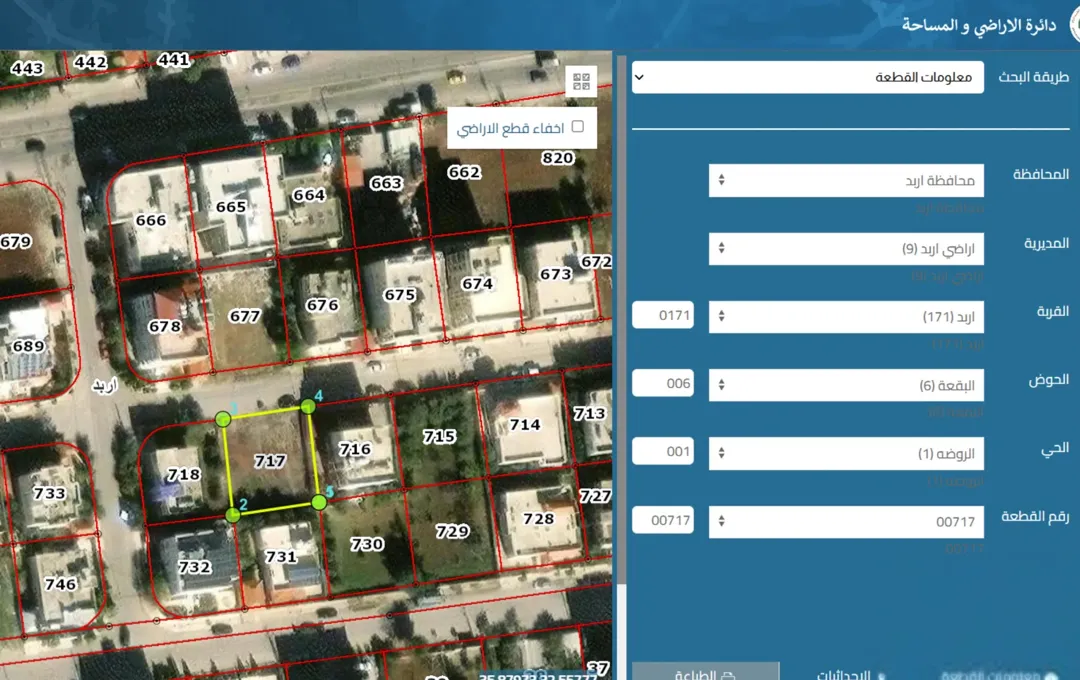Toggle the hide land parcels checkbox
Image resolution: width=1080 pixels, height=680 pixels.
[578, 127]
